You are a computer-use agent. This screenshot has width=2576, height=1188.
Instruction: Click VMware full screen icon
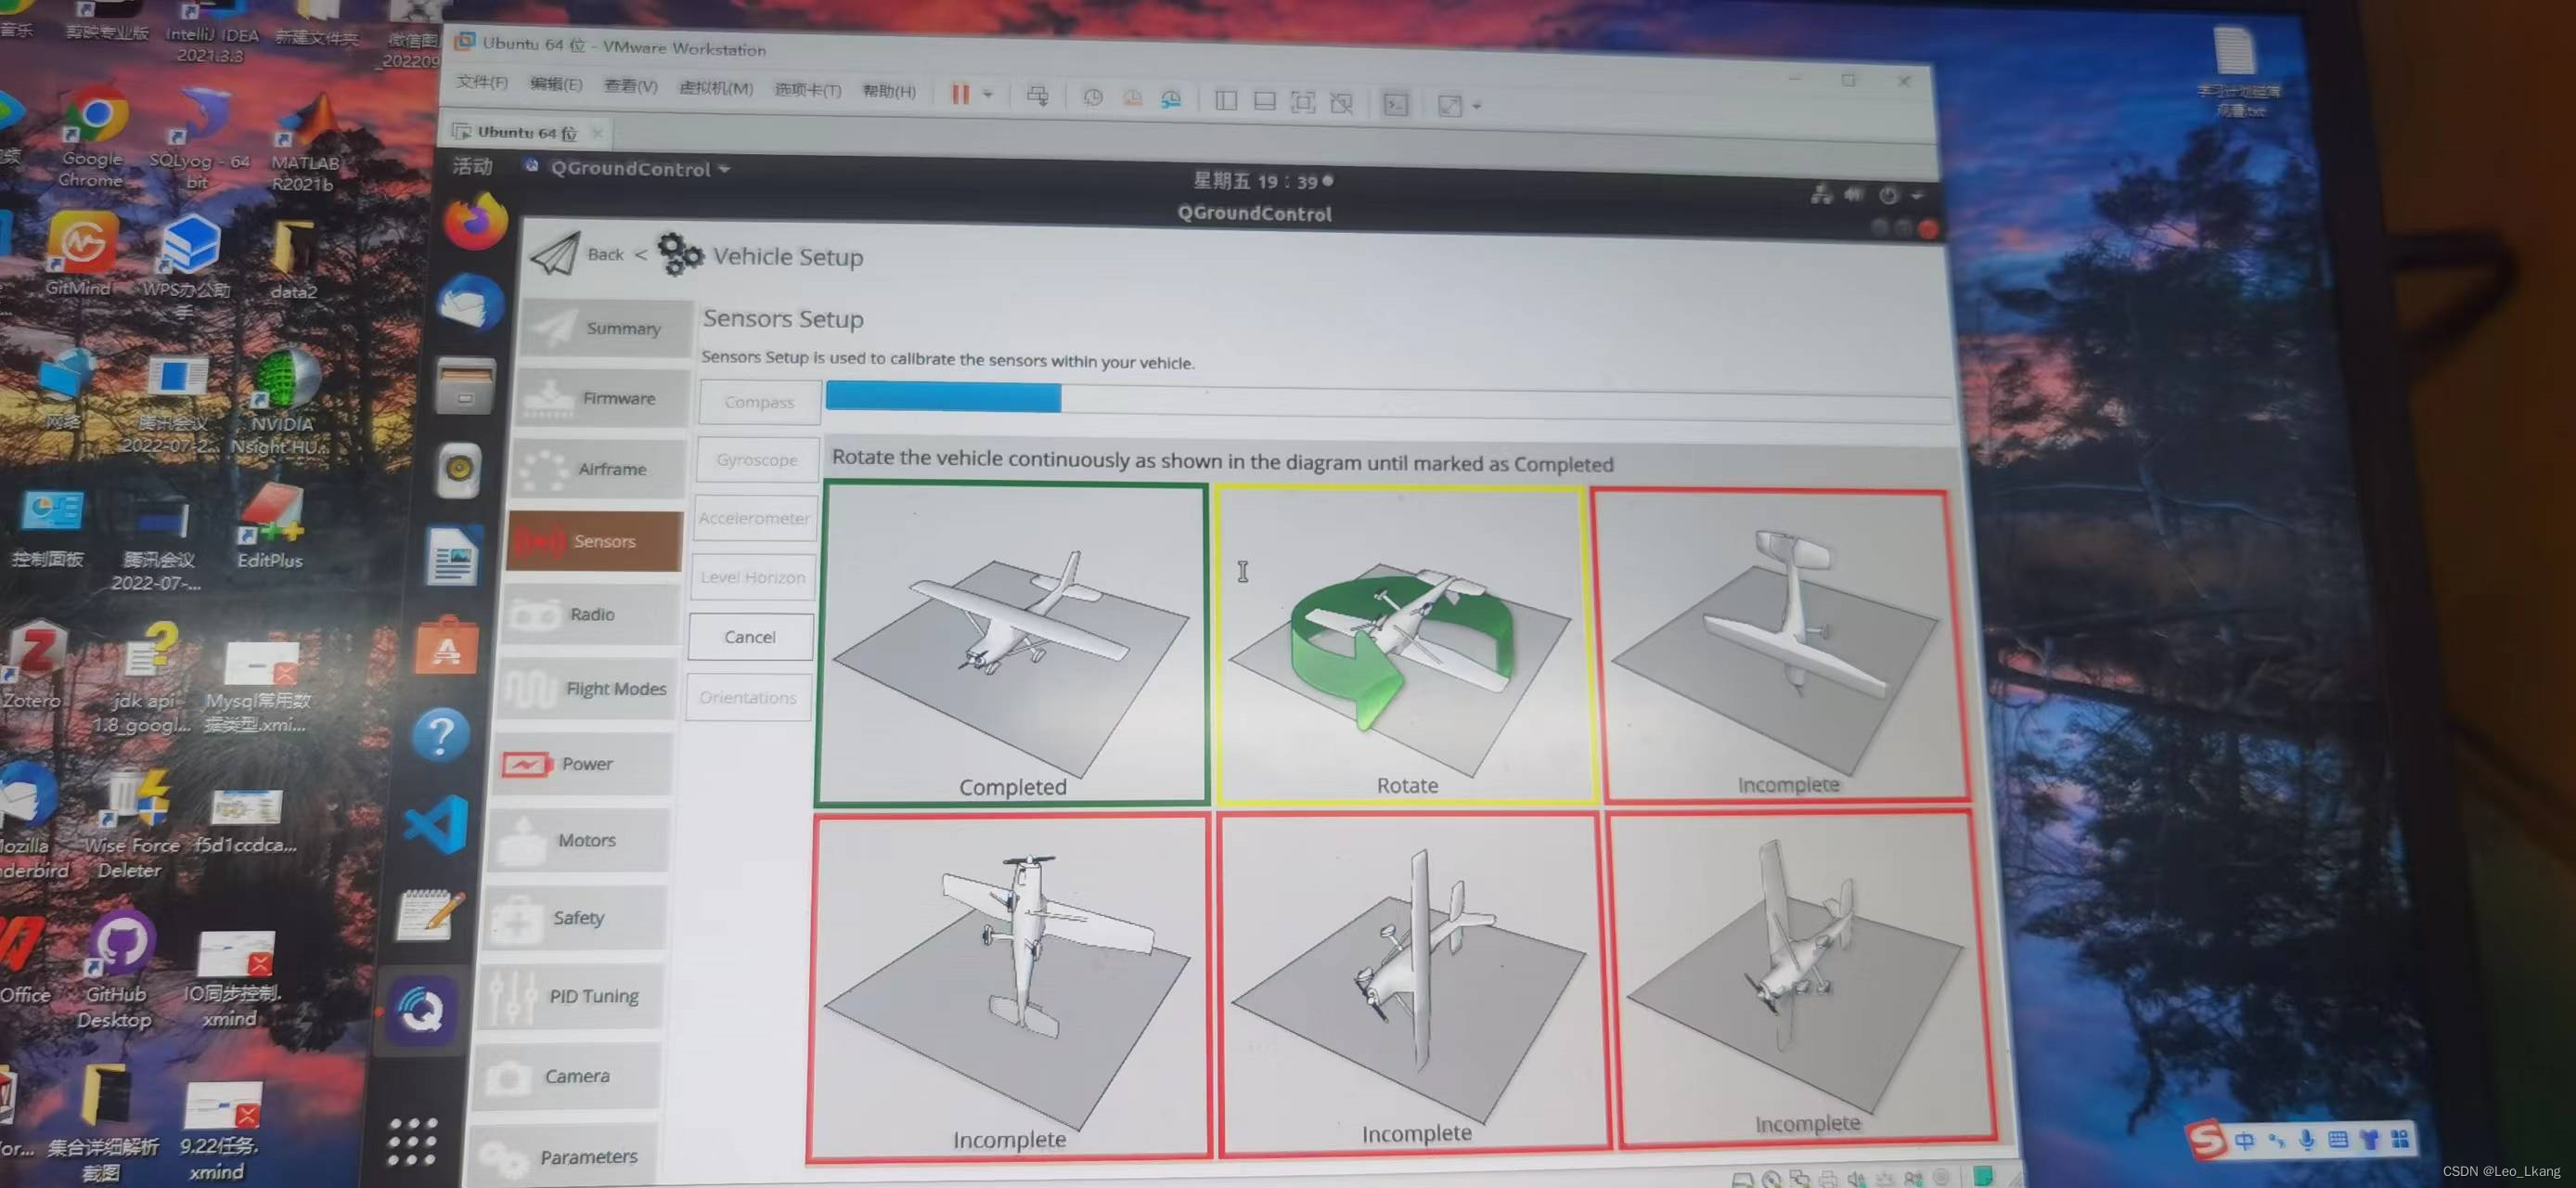point(1302,101)
